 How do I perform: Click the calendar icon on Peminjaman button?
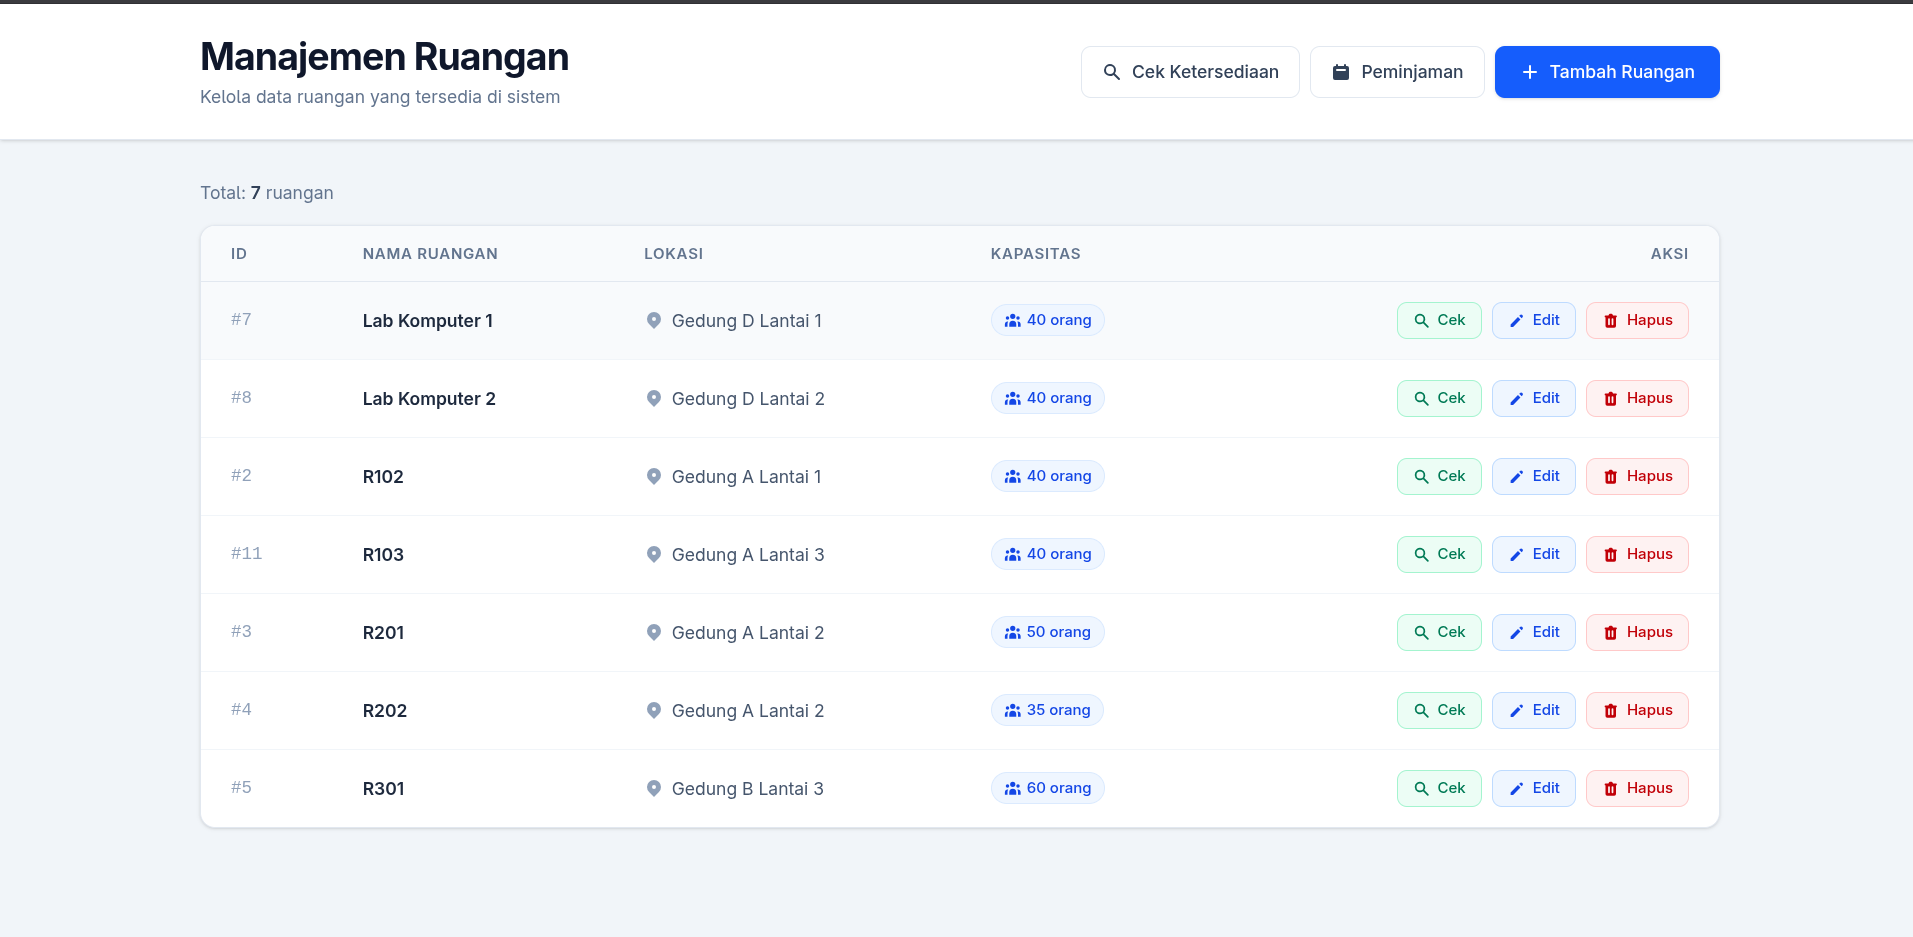1340,71
